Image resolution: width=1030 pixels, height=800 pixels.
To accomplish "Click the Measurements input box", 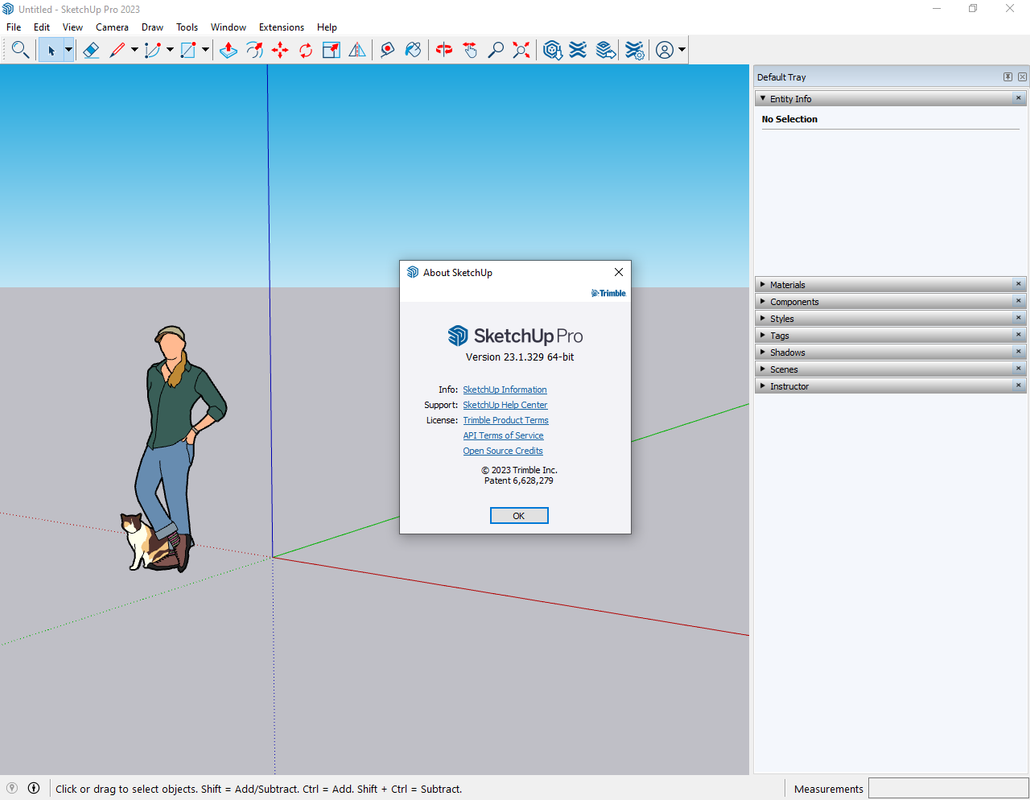I will pyautogui.click(x=949, y=788).
